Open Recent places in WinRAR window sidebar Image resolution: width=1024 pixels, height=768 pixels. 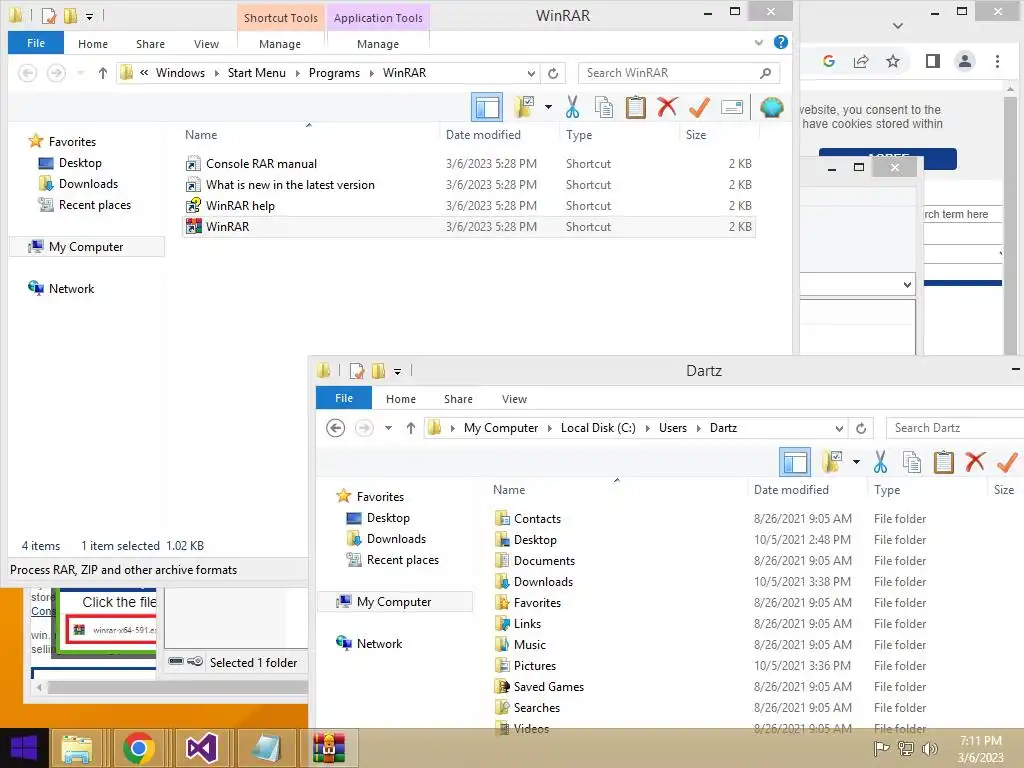pos(95,205)
